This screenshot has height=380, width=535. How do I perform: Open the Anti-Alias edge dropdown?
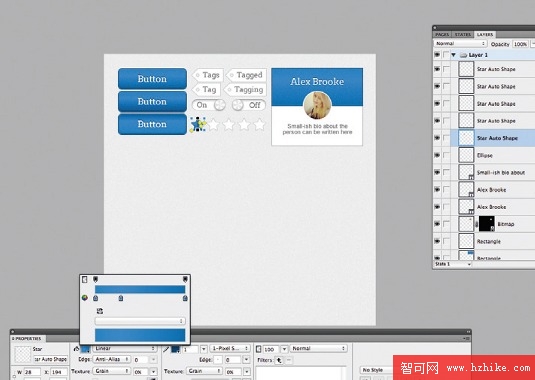point(112,360)
